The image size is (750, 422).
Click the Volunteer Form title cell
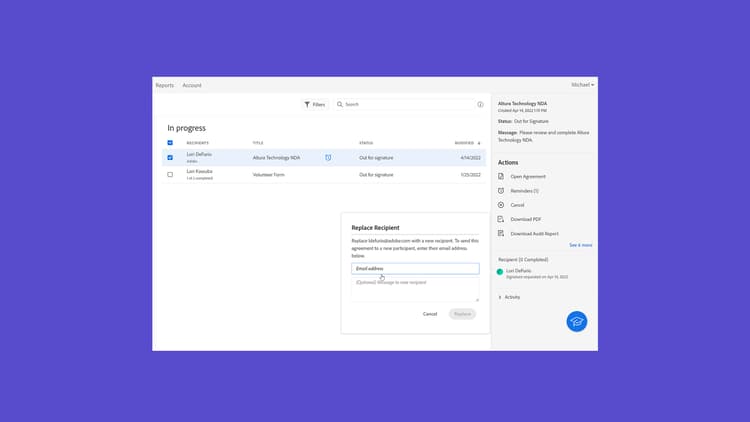click(268, 175)
